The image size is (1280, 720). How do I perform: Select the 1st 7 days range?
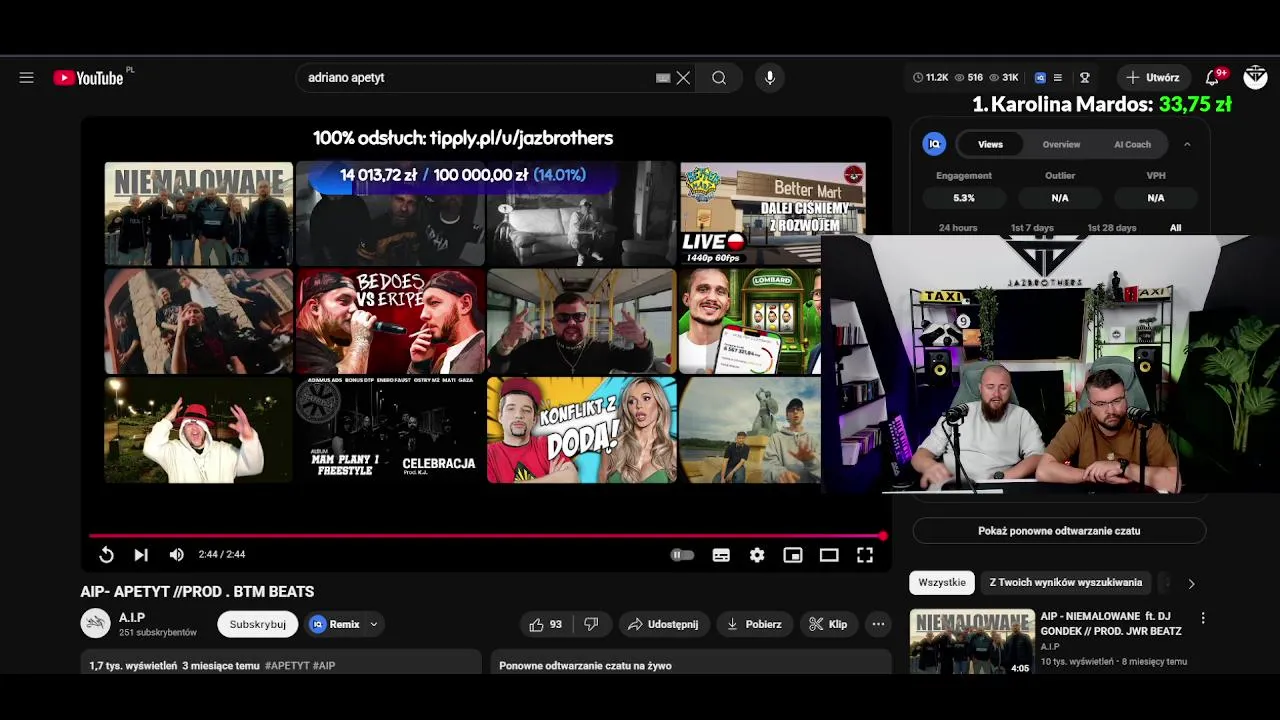point(1032,228)
